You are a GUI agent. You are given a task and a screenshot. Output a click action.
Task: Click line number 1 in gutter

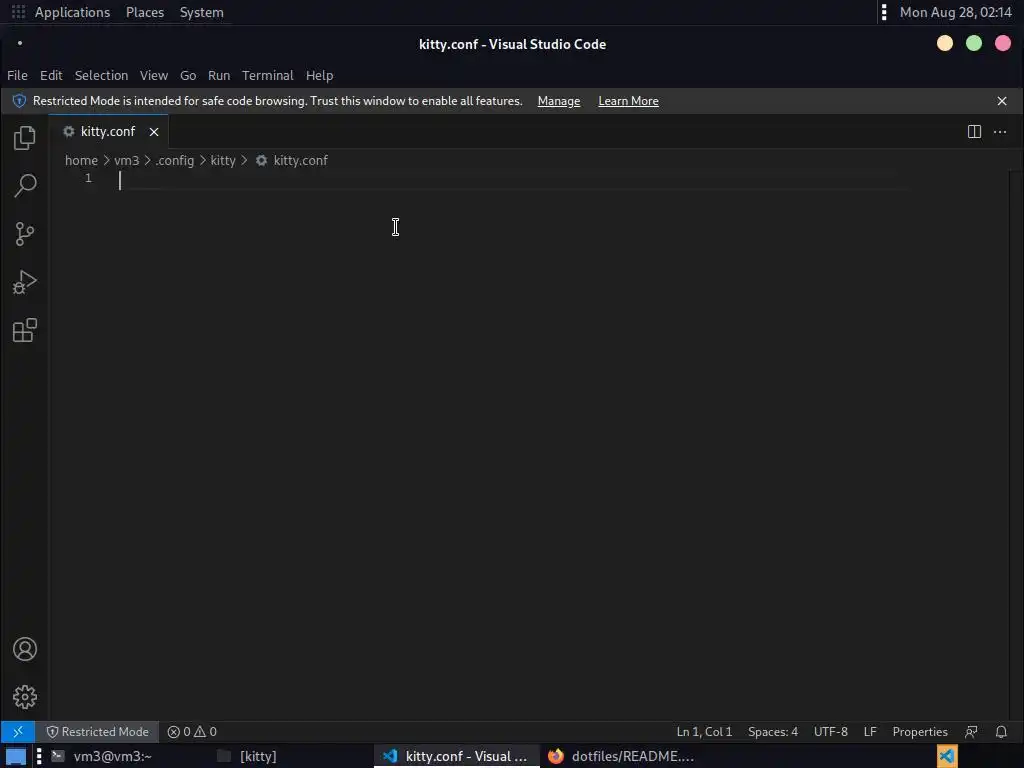tap(88, 178)
